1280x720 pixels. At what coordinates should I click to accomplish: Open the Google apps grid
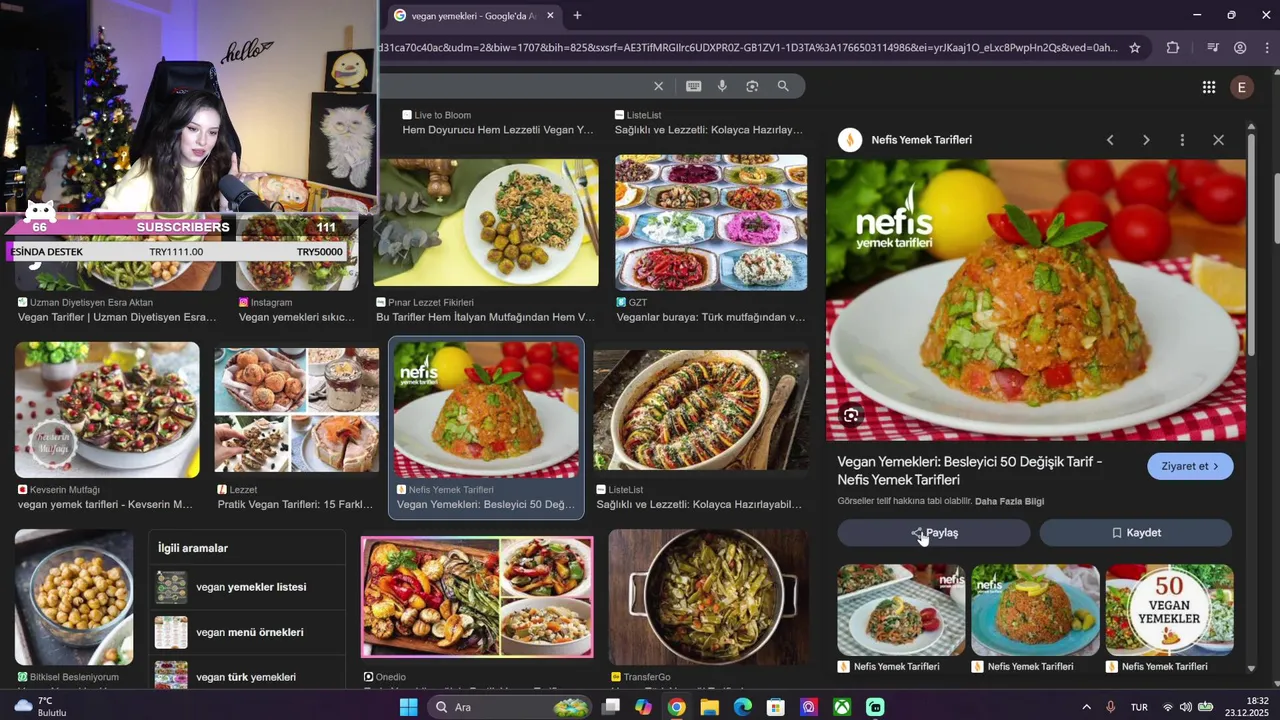[x=1208, y=87]
